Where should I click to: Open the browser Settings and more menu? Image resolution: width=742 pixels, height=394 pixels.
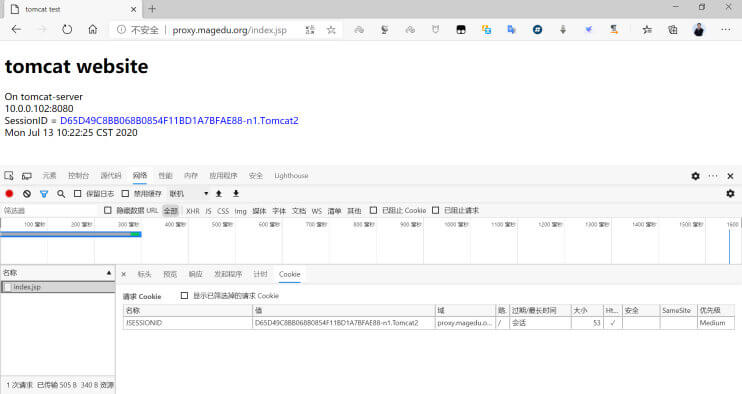726,29
